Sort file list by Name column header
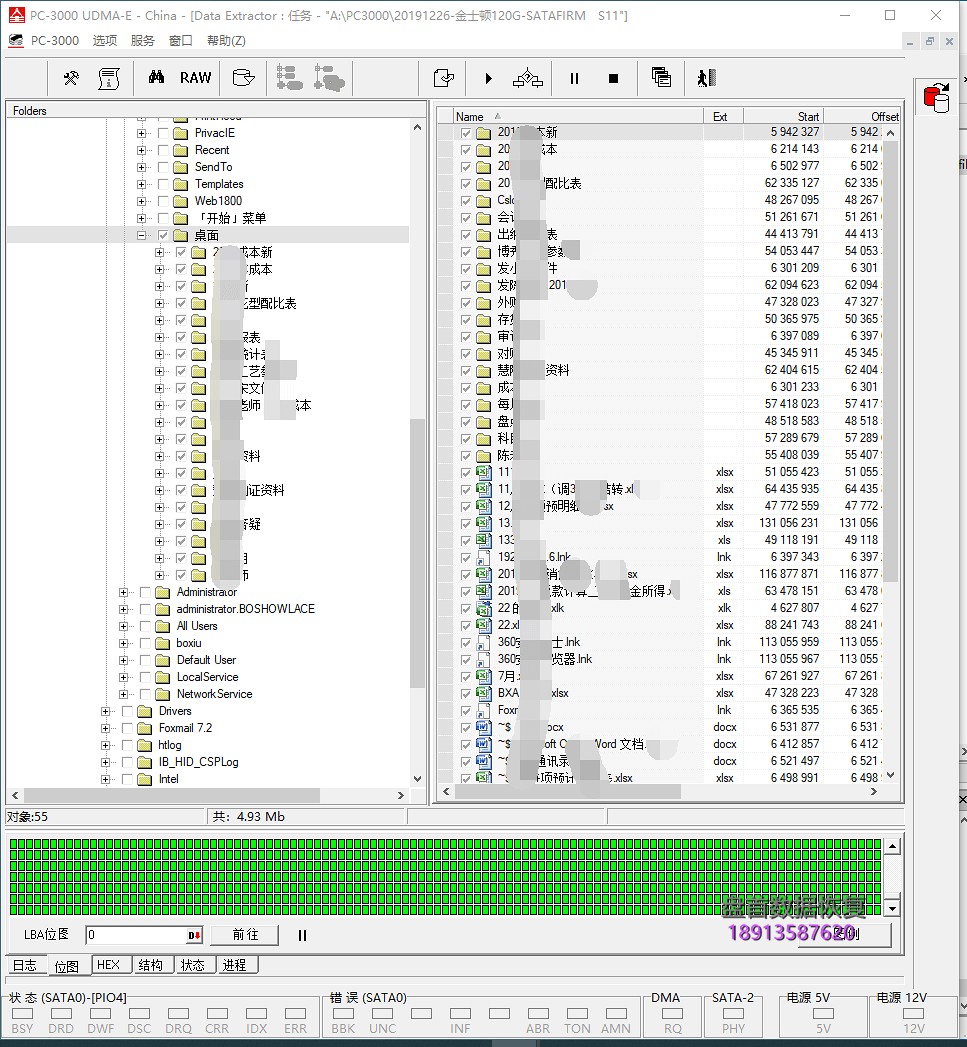This screenshot has width=967, height=1047. tap(578, 116)
